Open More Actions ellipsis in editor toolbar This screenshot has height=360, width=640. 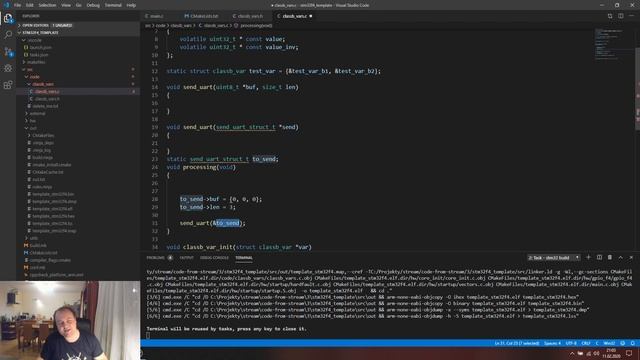631,16
